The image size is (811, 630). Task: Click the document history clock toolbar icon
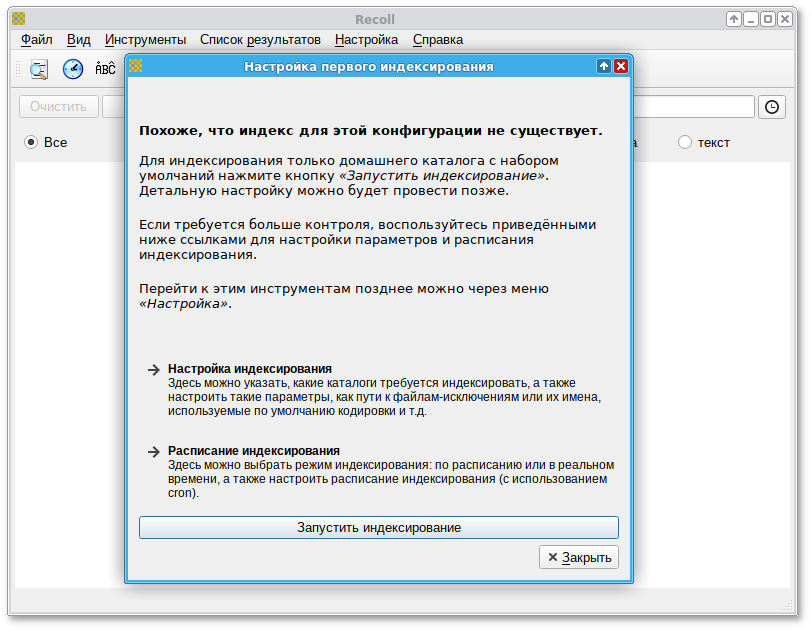(73, 69)
